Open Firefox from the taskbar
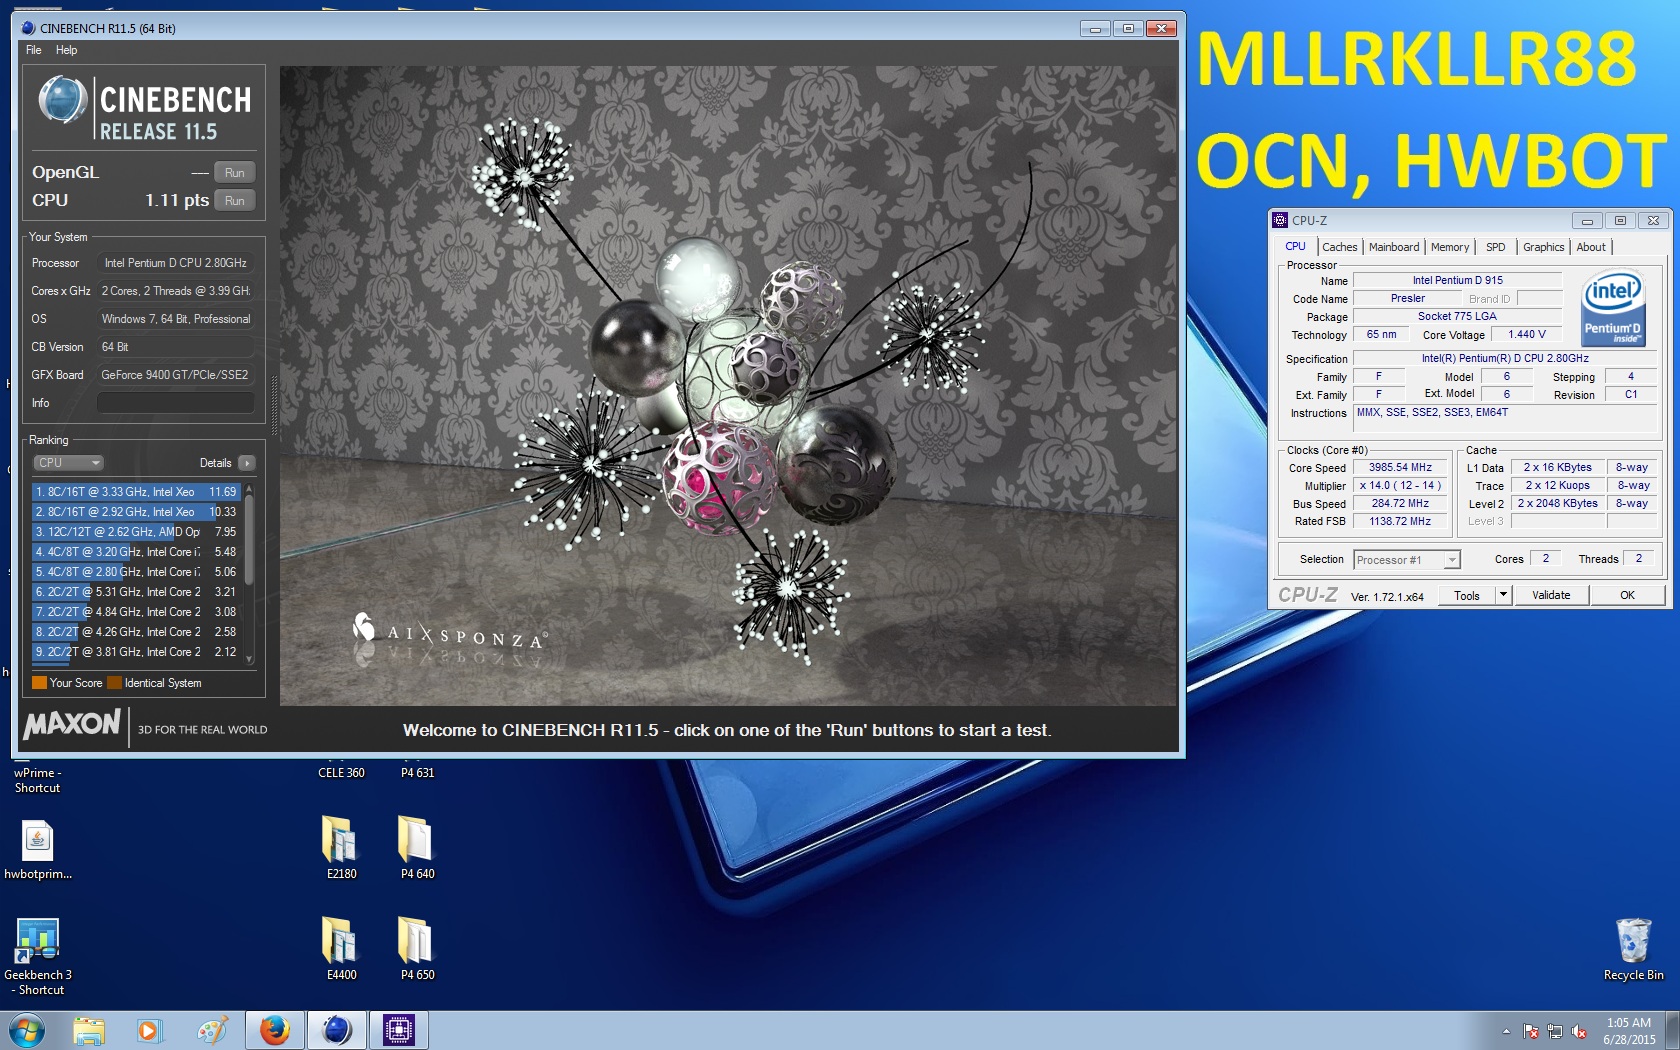 (274, 1031)
